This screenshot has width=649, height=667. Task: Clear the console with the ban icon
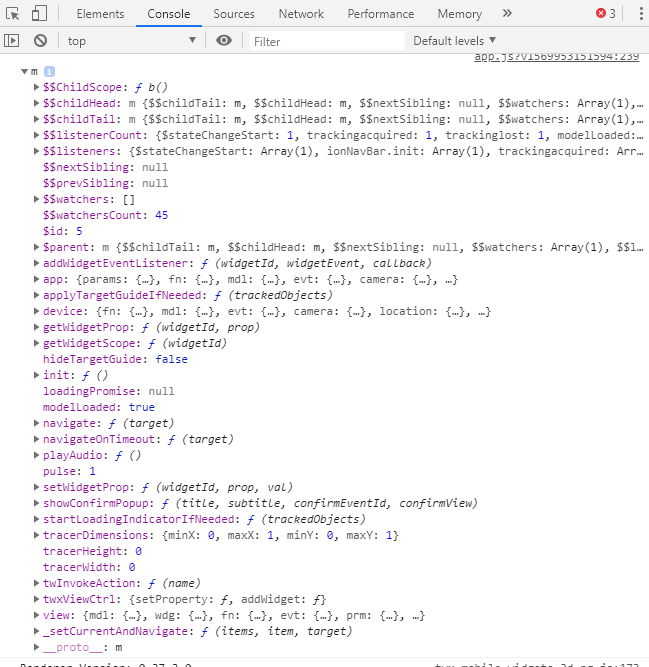[x=40, y=40]
